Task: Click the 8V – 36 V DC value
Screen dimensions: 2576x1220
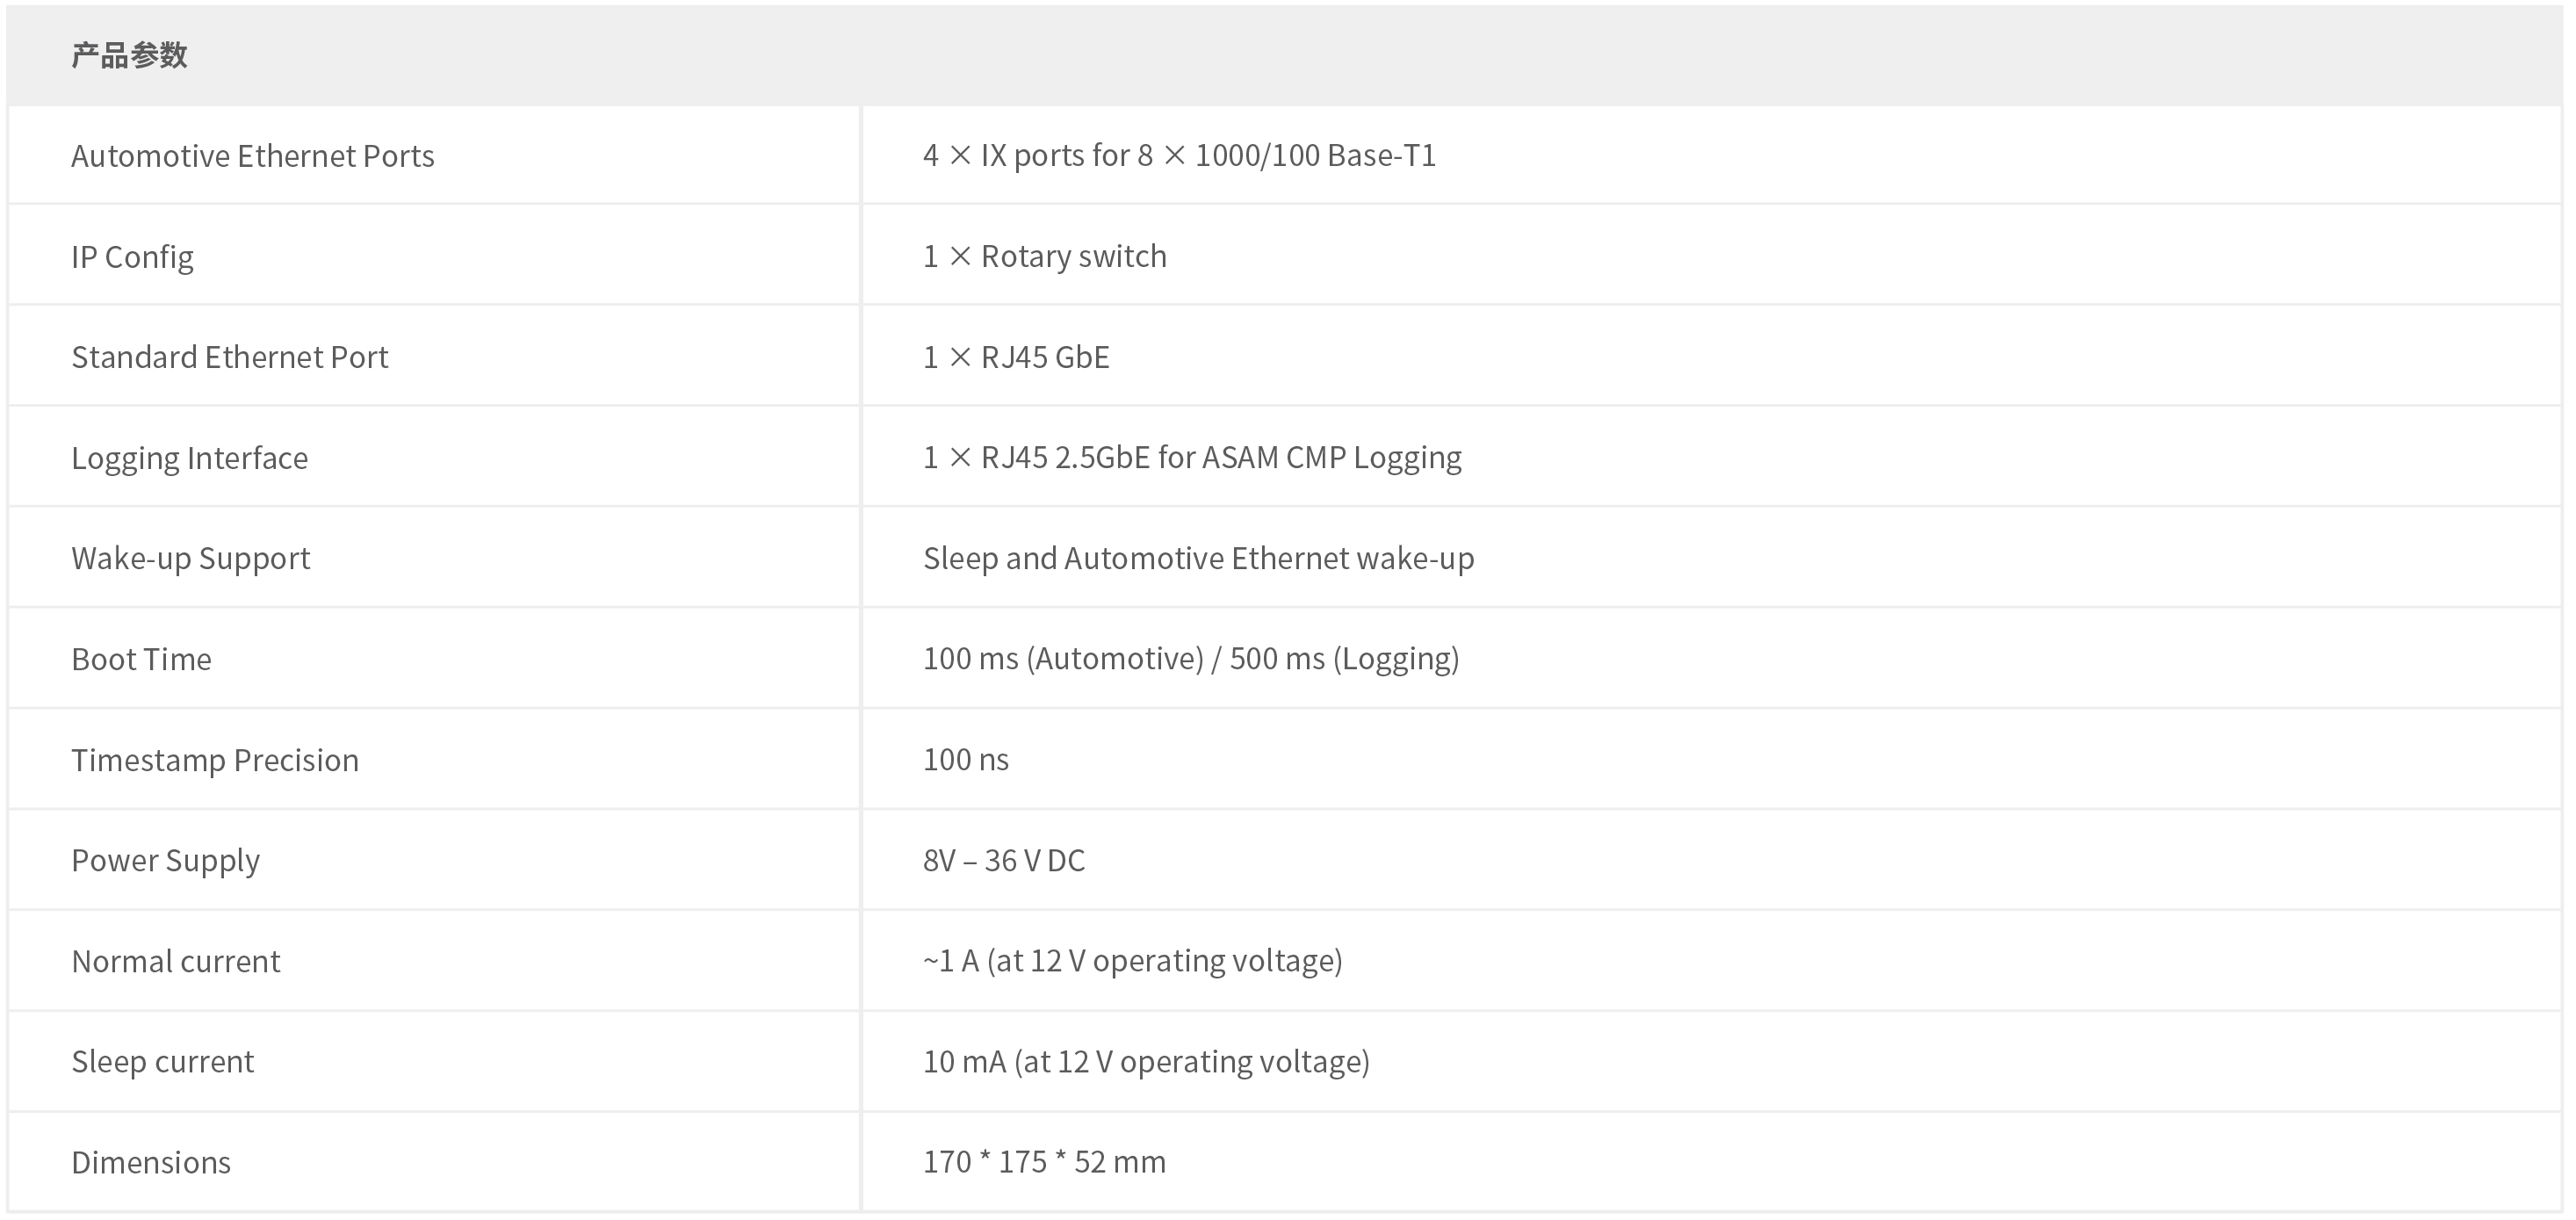Action: [1004, 860]
